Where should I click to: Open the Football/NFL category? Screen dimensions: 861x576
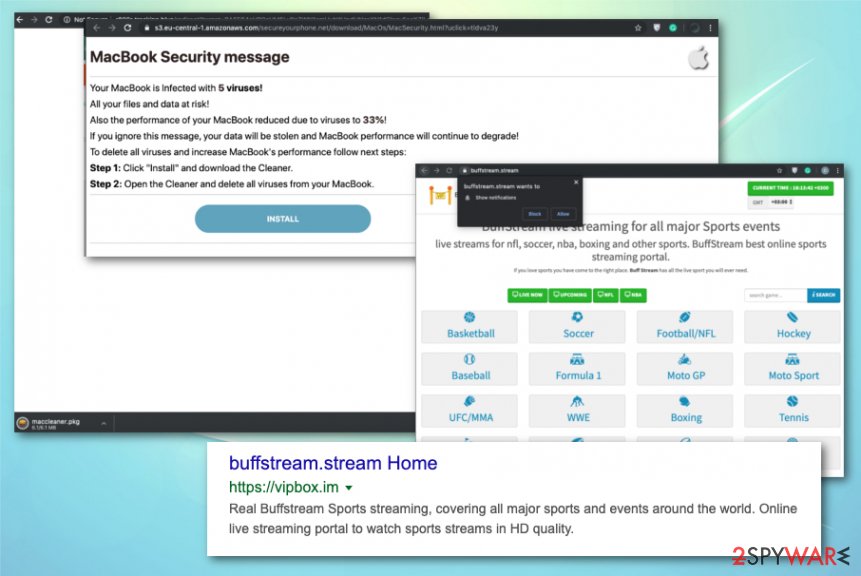pyautogui.click(x=685, y=326)
